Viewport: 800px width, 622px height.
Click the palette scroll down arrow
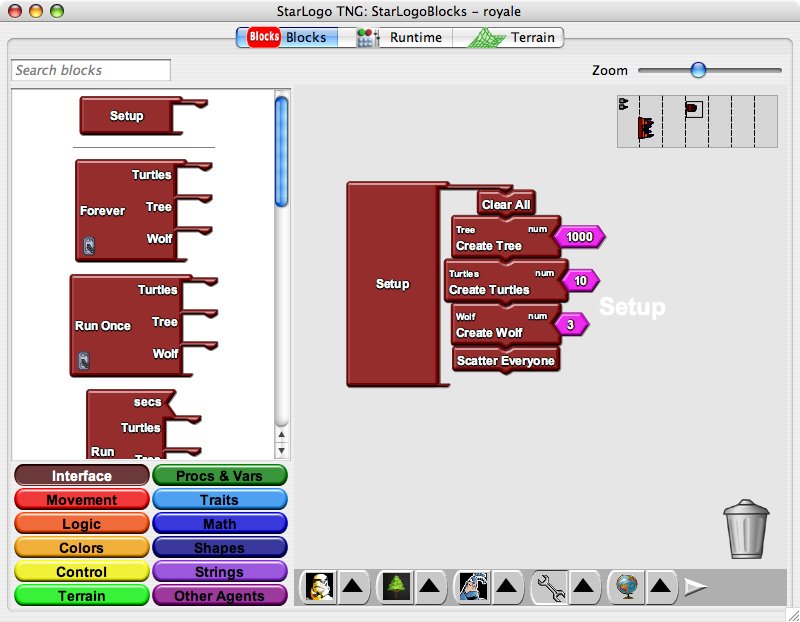pos(281,451)
